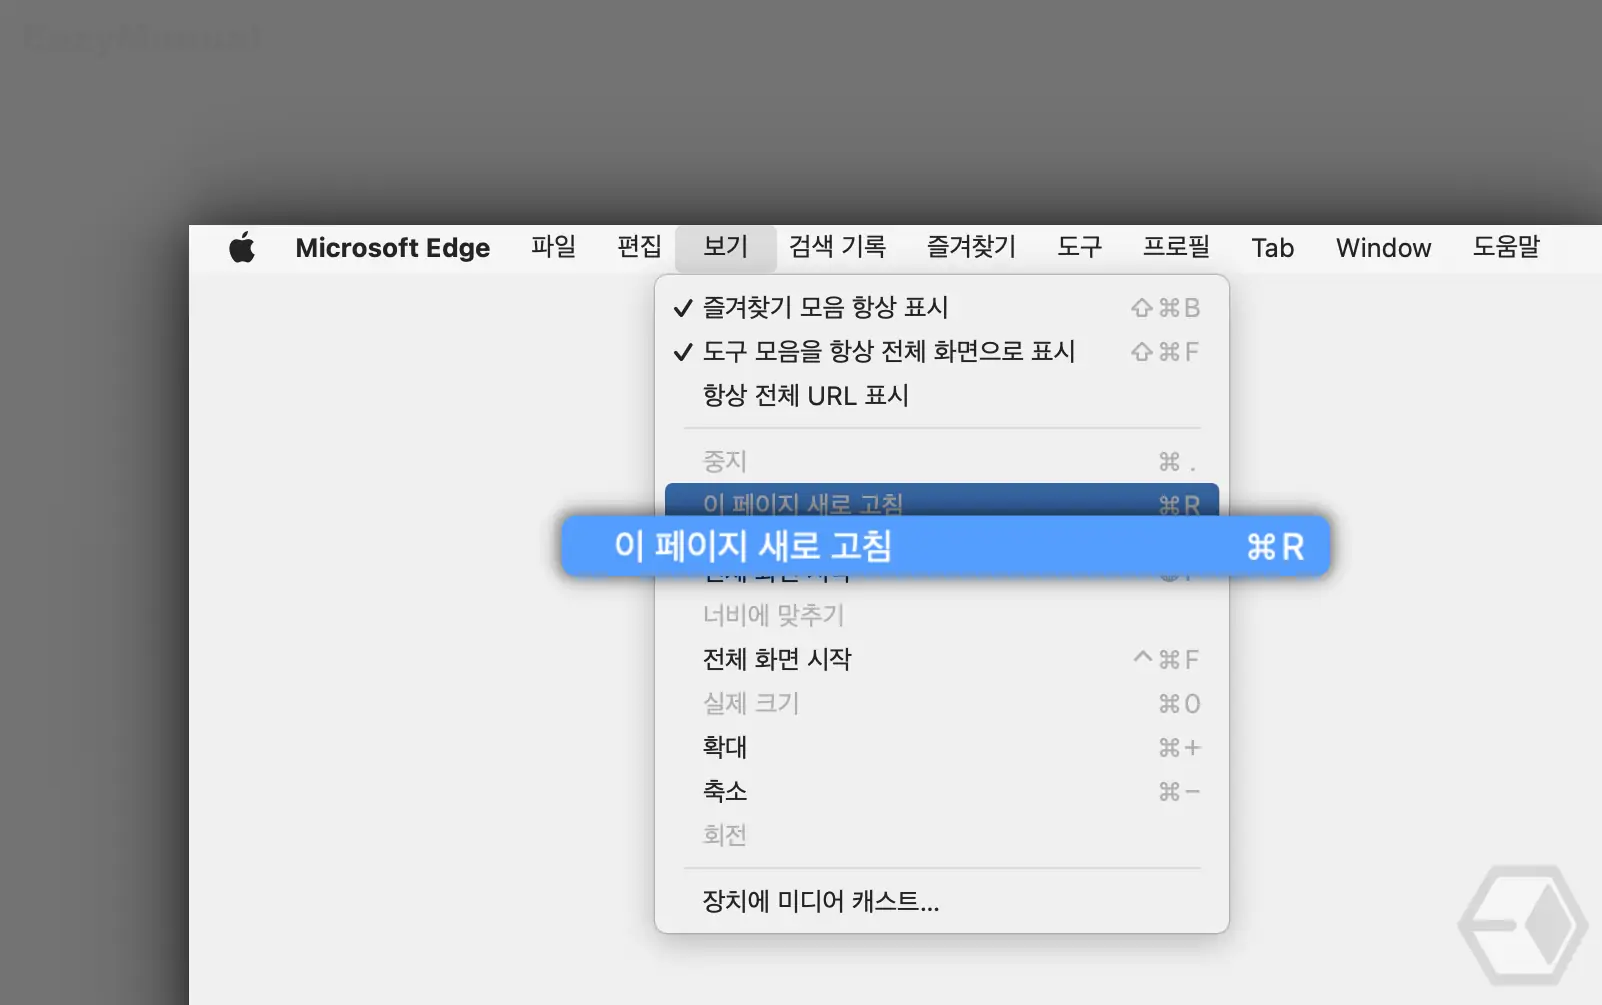Image resolution: width=1602 pixels, height=1005 pixels.
Task: Select 장치에 미디어 캐스트...
Action: [942, 902]
